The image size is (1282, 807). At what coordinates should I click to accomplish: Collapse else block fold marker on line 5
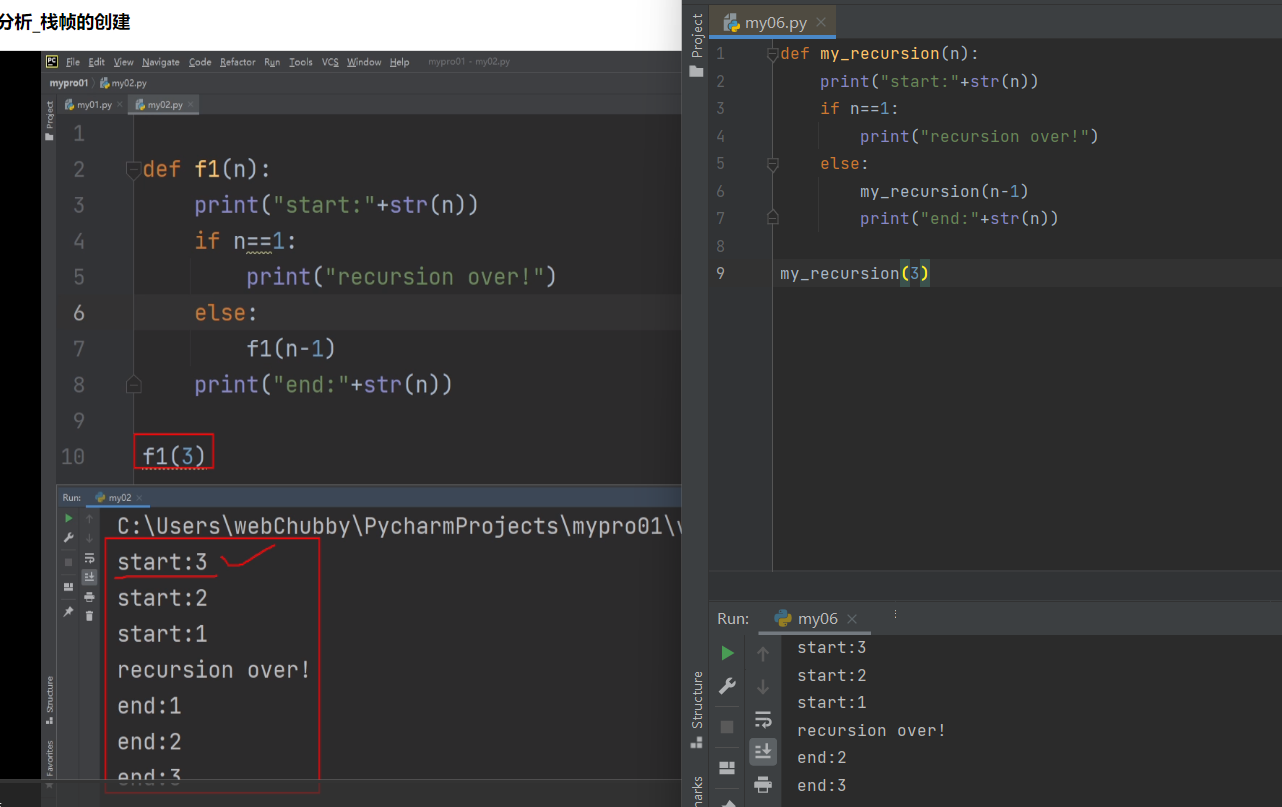tap(772, 163)
